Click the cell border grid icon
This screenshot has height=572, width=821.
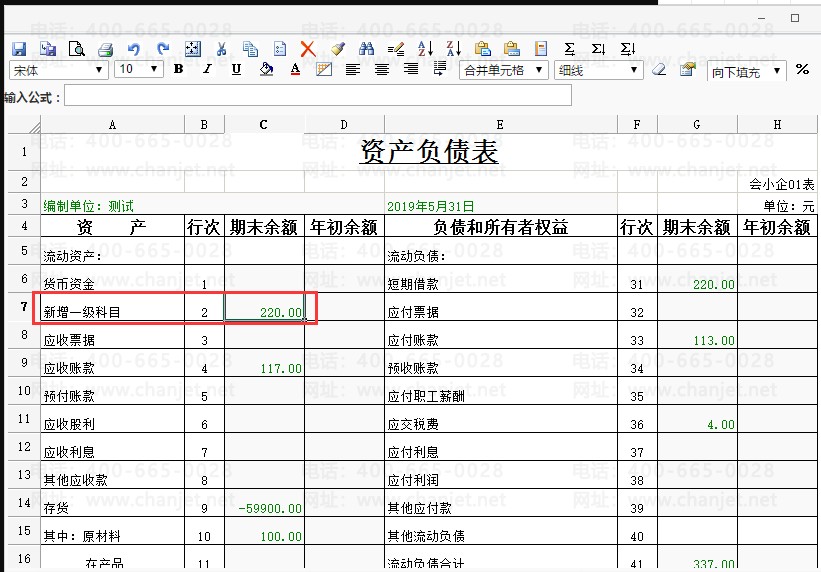324,69
